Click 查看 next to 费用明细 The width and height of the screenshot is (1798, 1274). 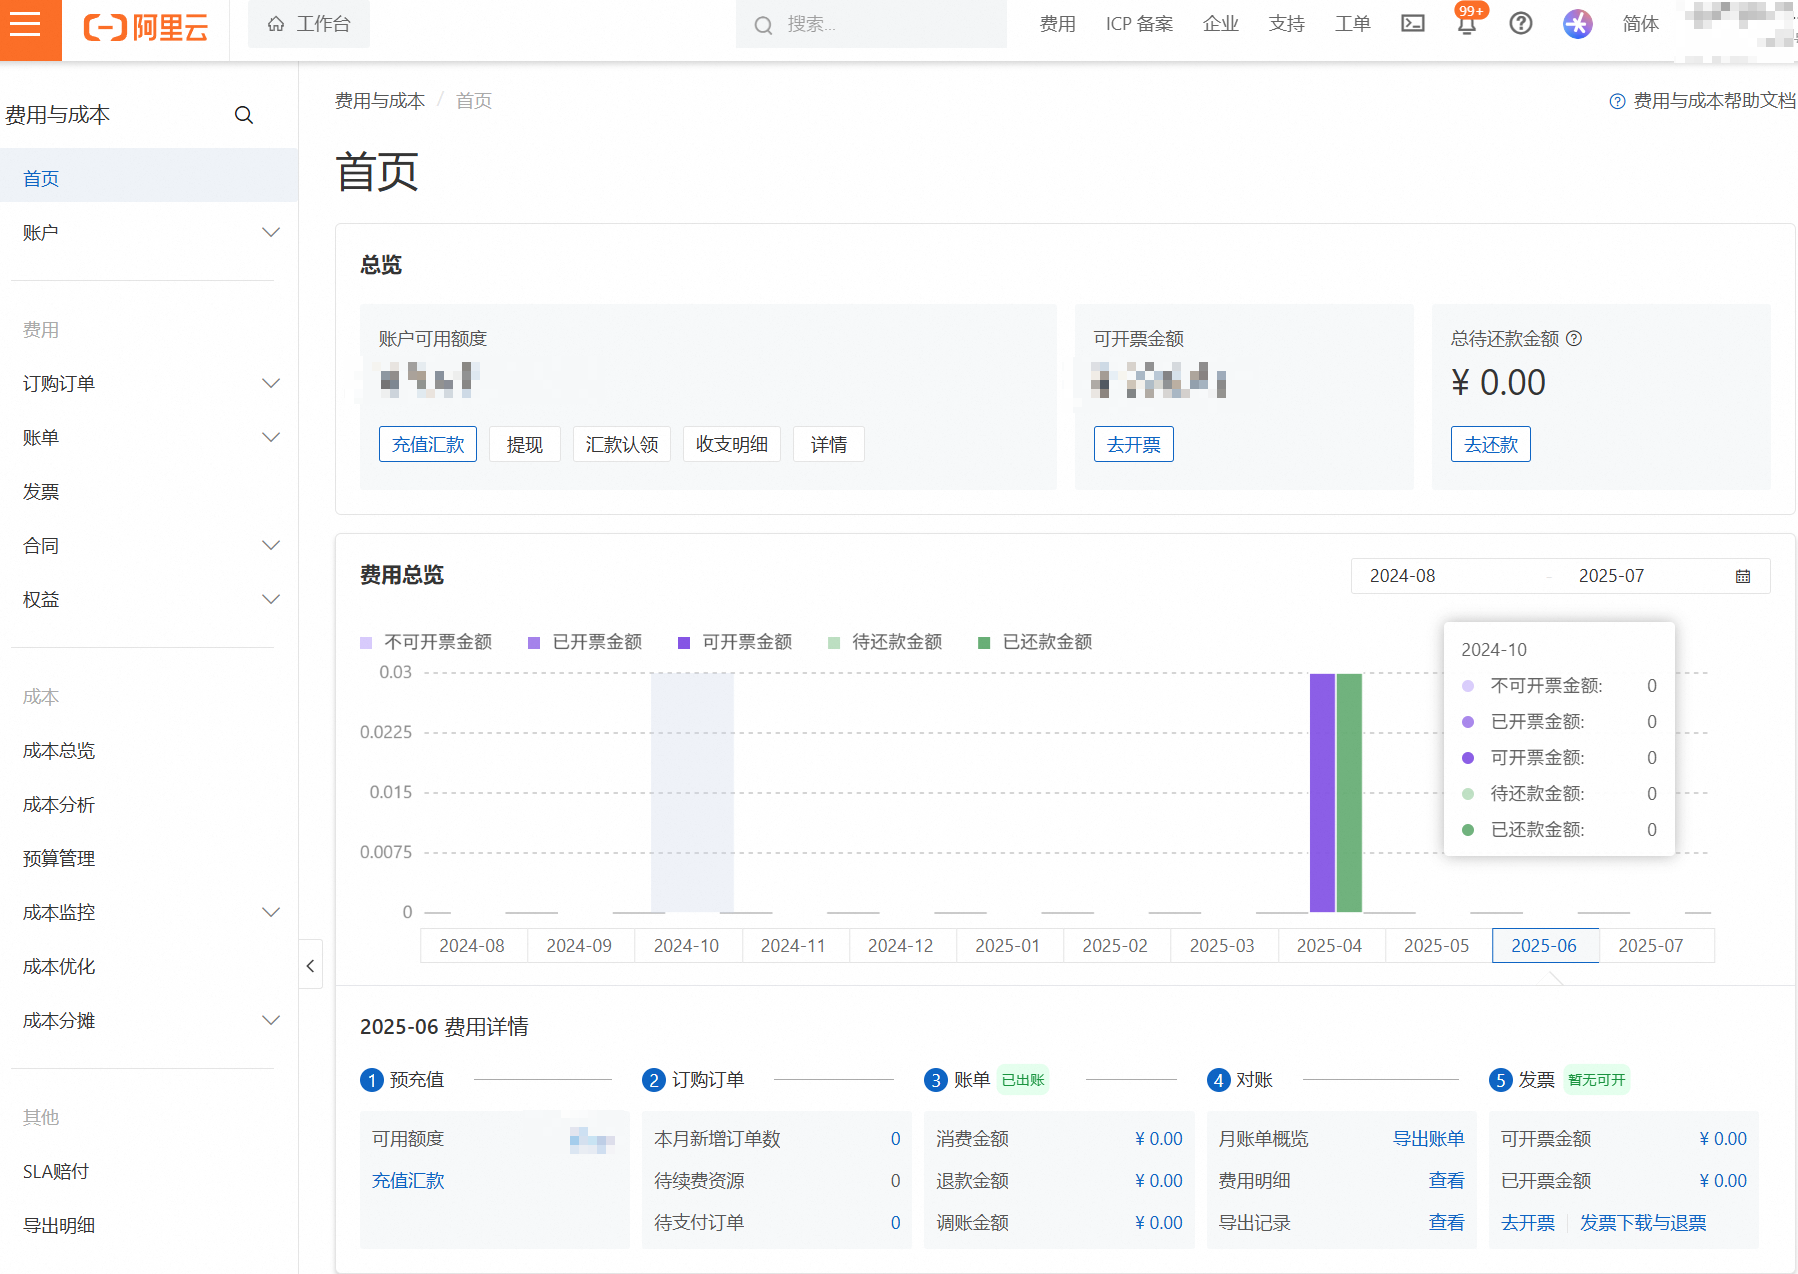pyautogui.click(x=1446, y=1181)
